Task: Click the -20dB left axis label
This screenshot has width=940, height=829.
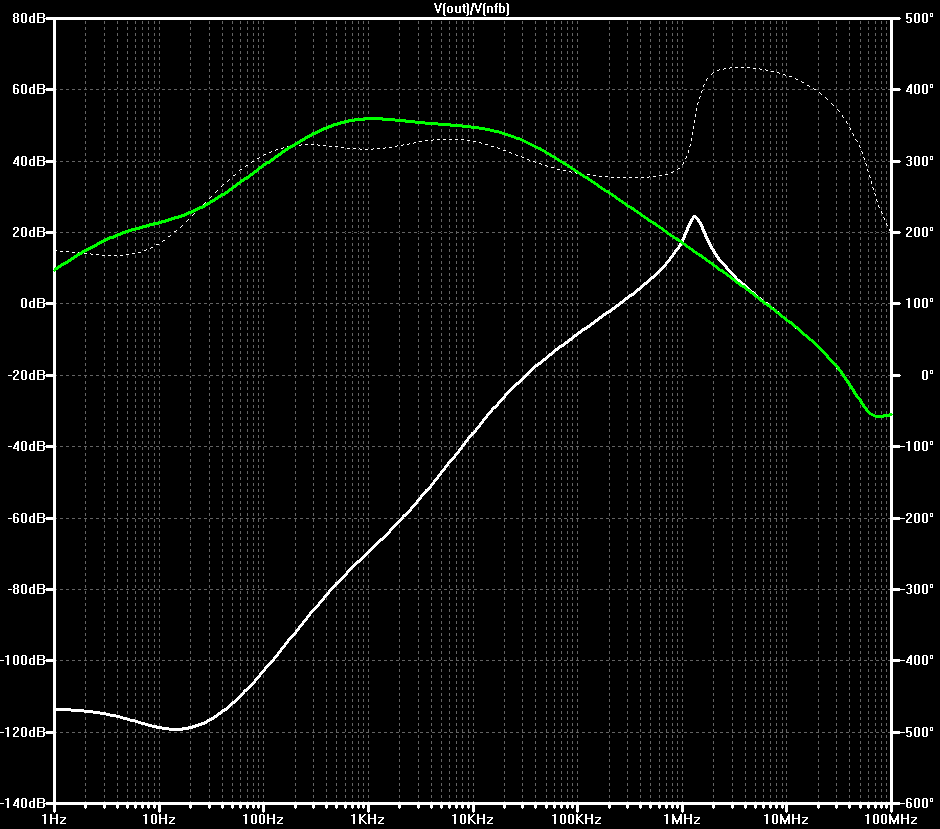Action: point(27,375)
